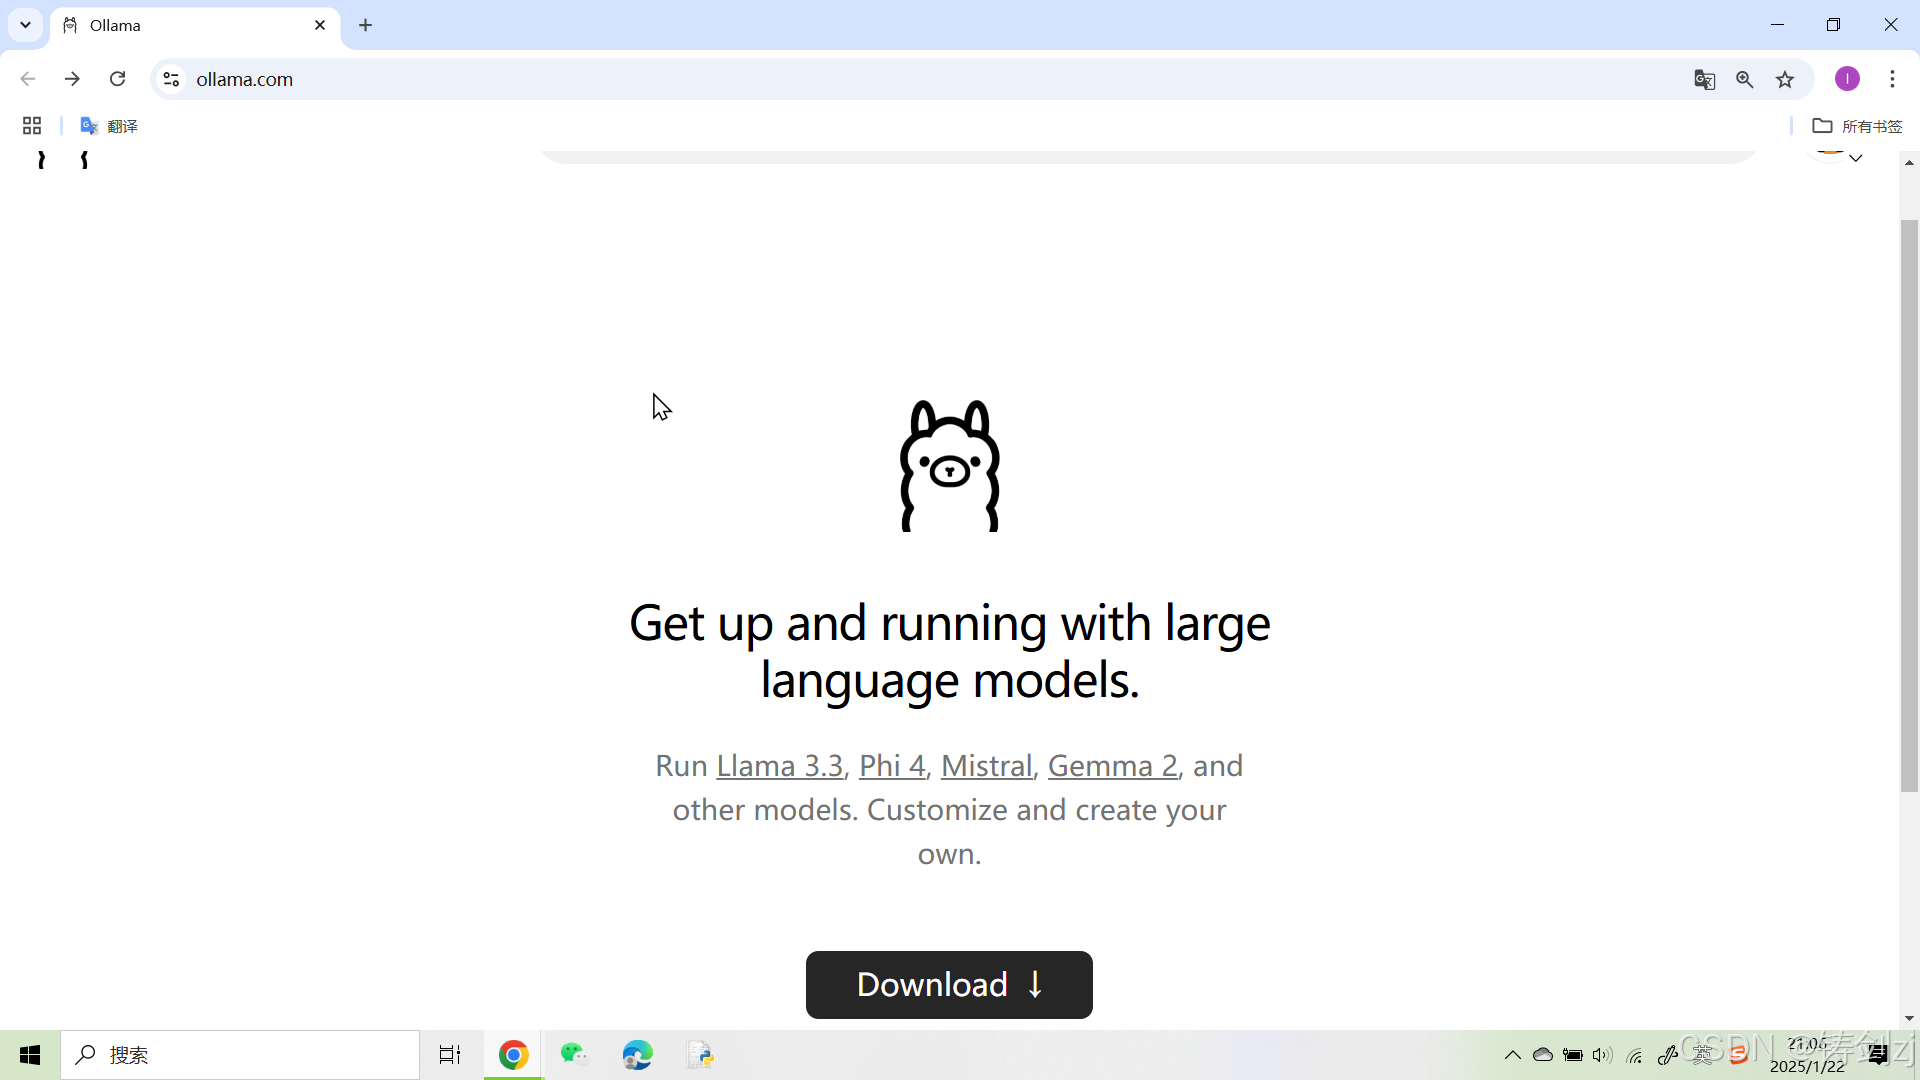The height and width of the screenshot is (1080, 1920).
Task: Open the Gemma 2 model link
Action: pyautogui.click(x=1112, y=766)
